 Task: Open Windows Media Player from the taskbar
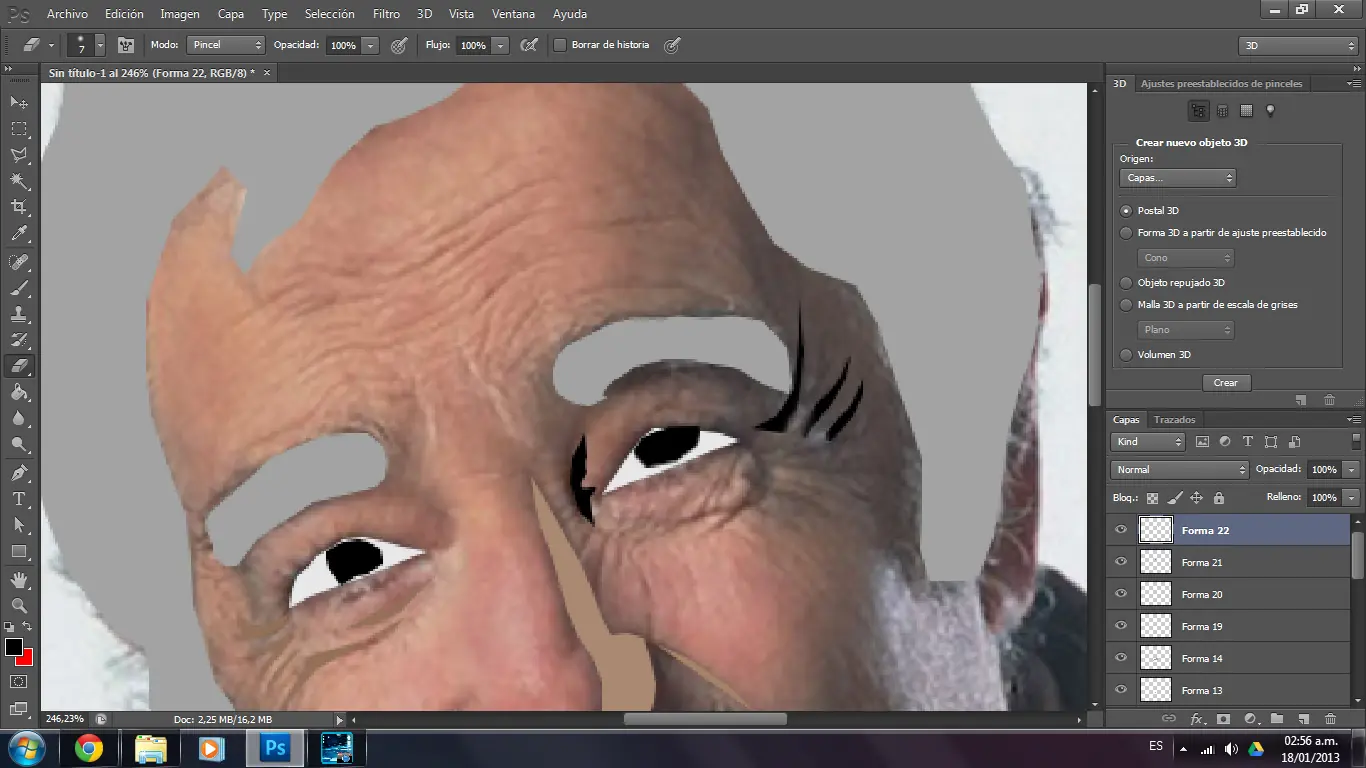click(211, 748)
